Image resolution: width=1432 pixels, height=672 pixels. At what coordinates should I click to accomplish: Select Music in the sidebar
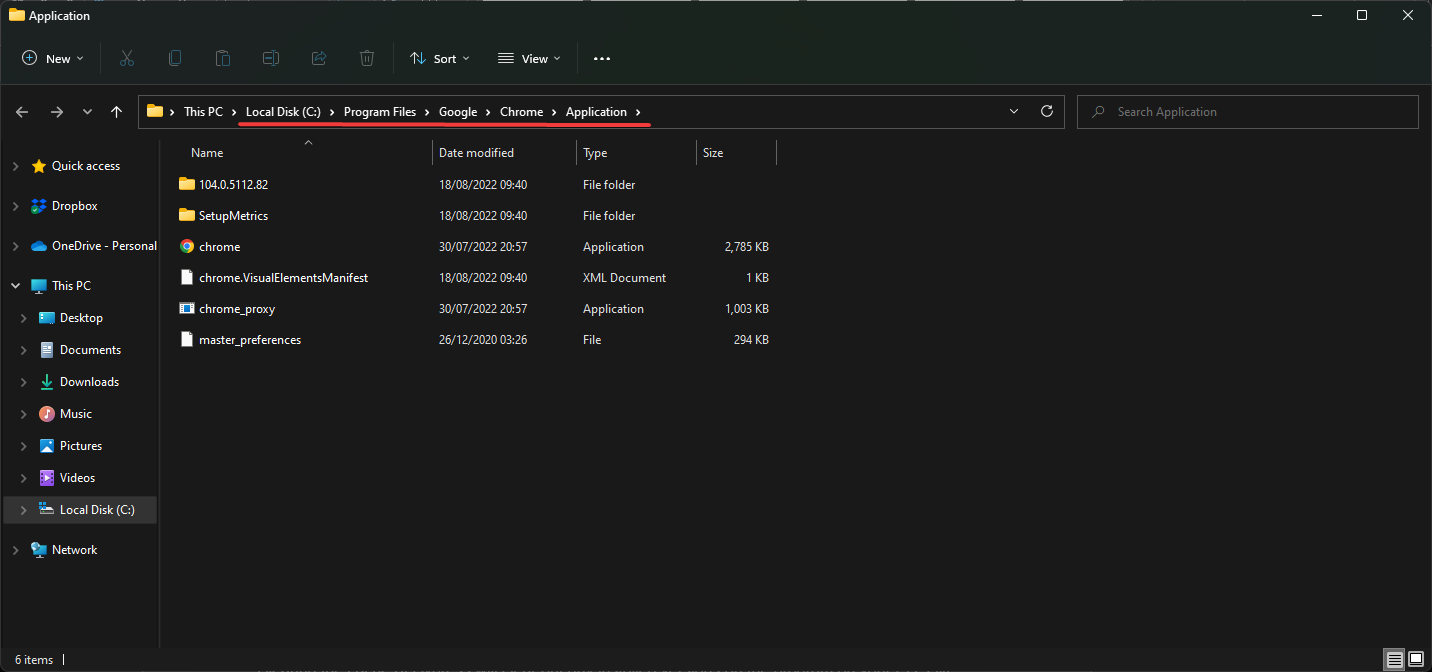pos(76,414)
